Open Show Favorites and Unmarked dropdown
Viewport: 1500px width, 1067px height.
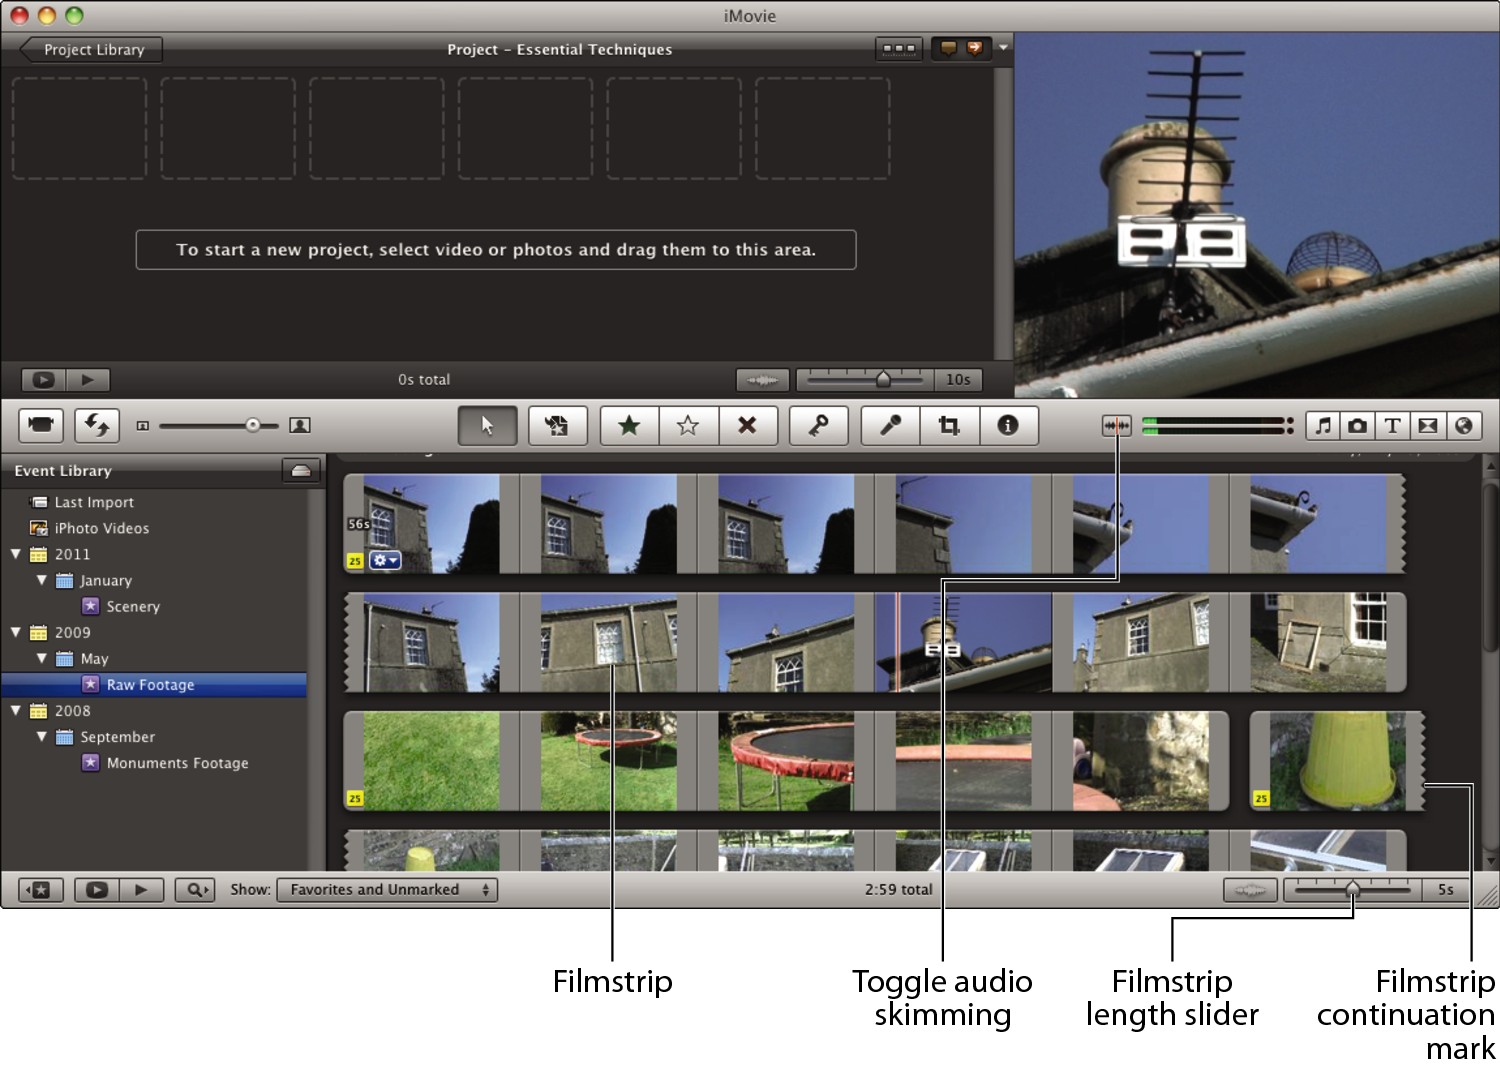tap(387, 890)
